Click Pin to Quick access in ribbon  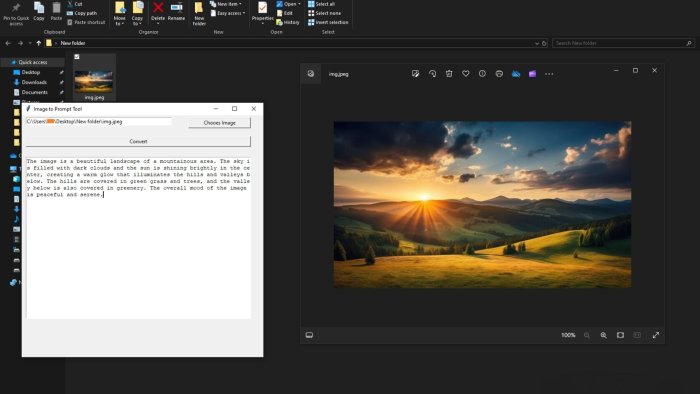click(x=16, y=13)
